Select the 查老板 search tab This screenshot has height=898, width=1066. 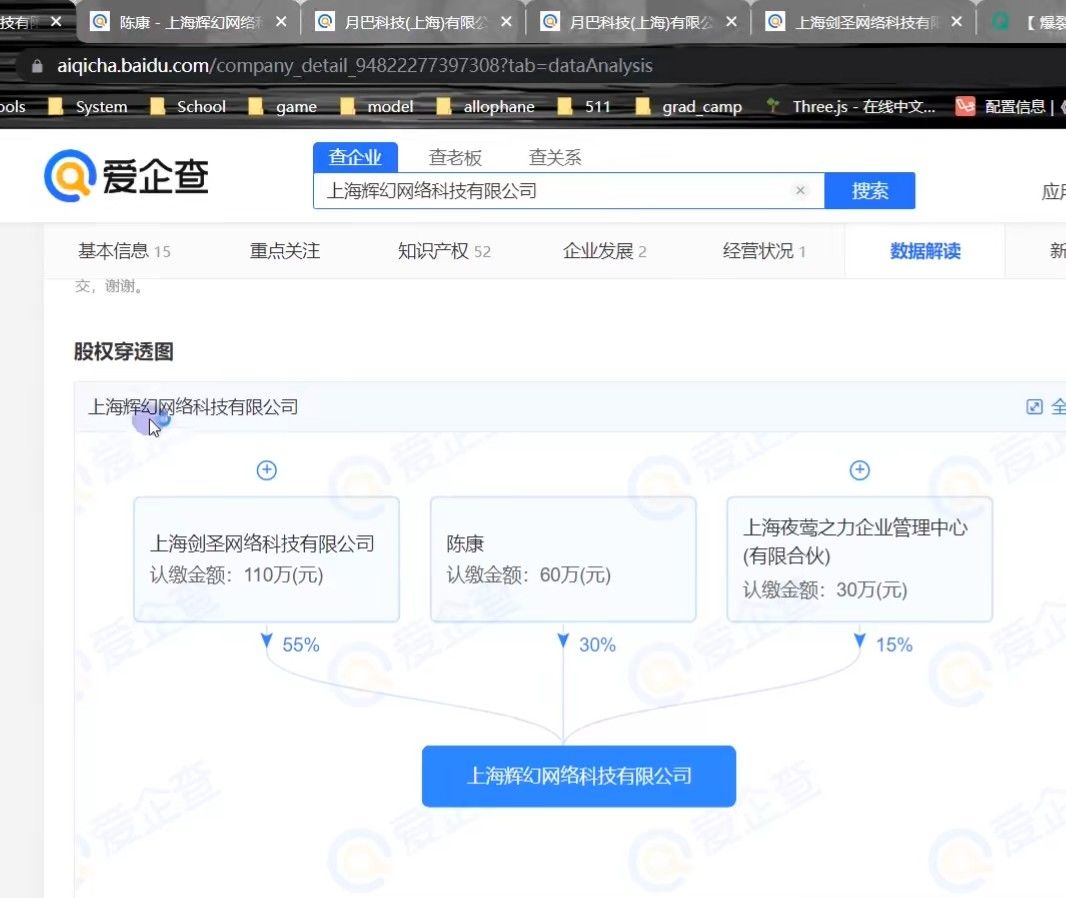coord(455,157)
